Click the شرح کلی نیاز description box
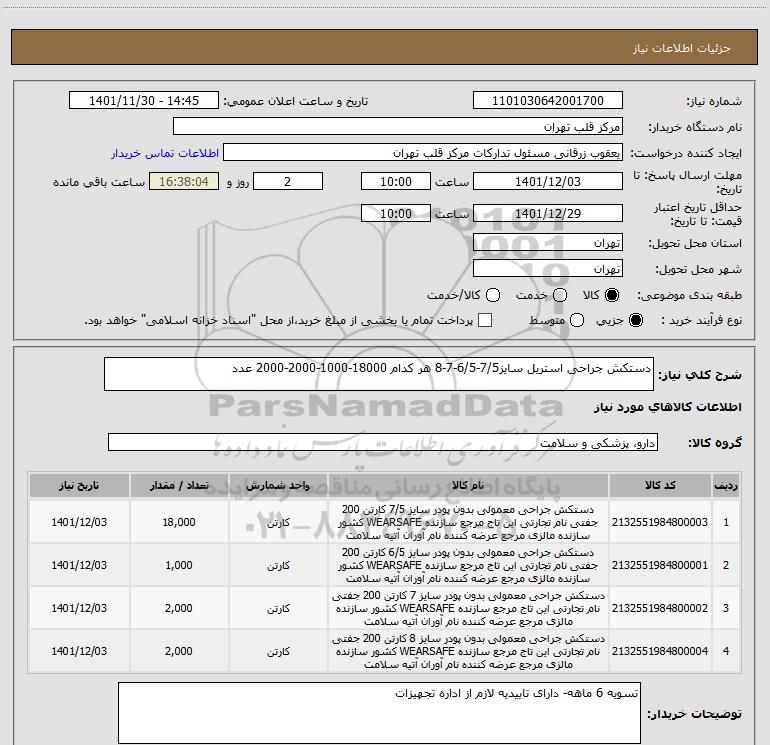Screen dimensions: 770x745 click(x=379, y=374)
